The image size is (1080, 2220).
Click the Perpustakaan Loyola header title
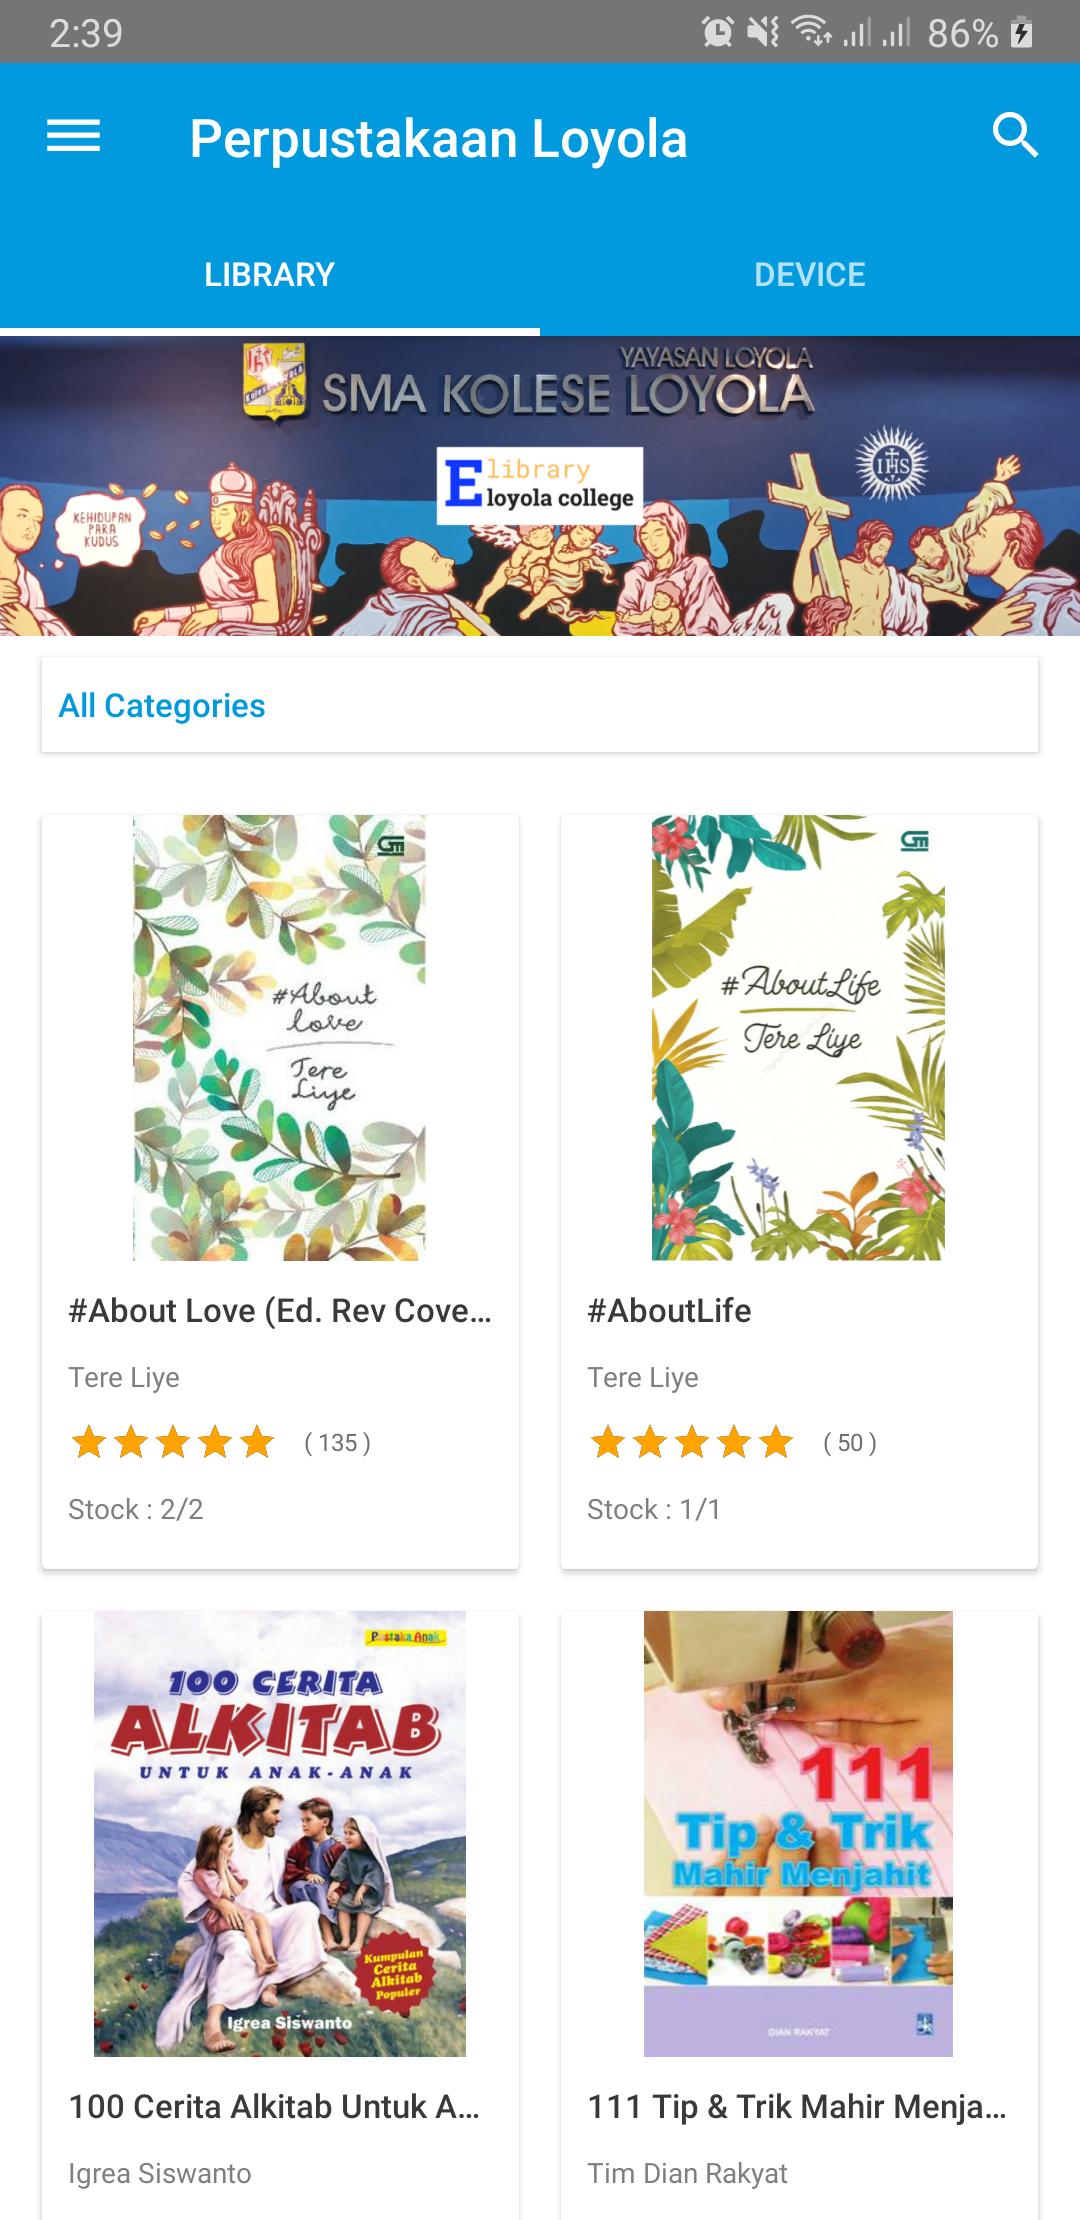[x=439, y=138]
